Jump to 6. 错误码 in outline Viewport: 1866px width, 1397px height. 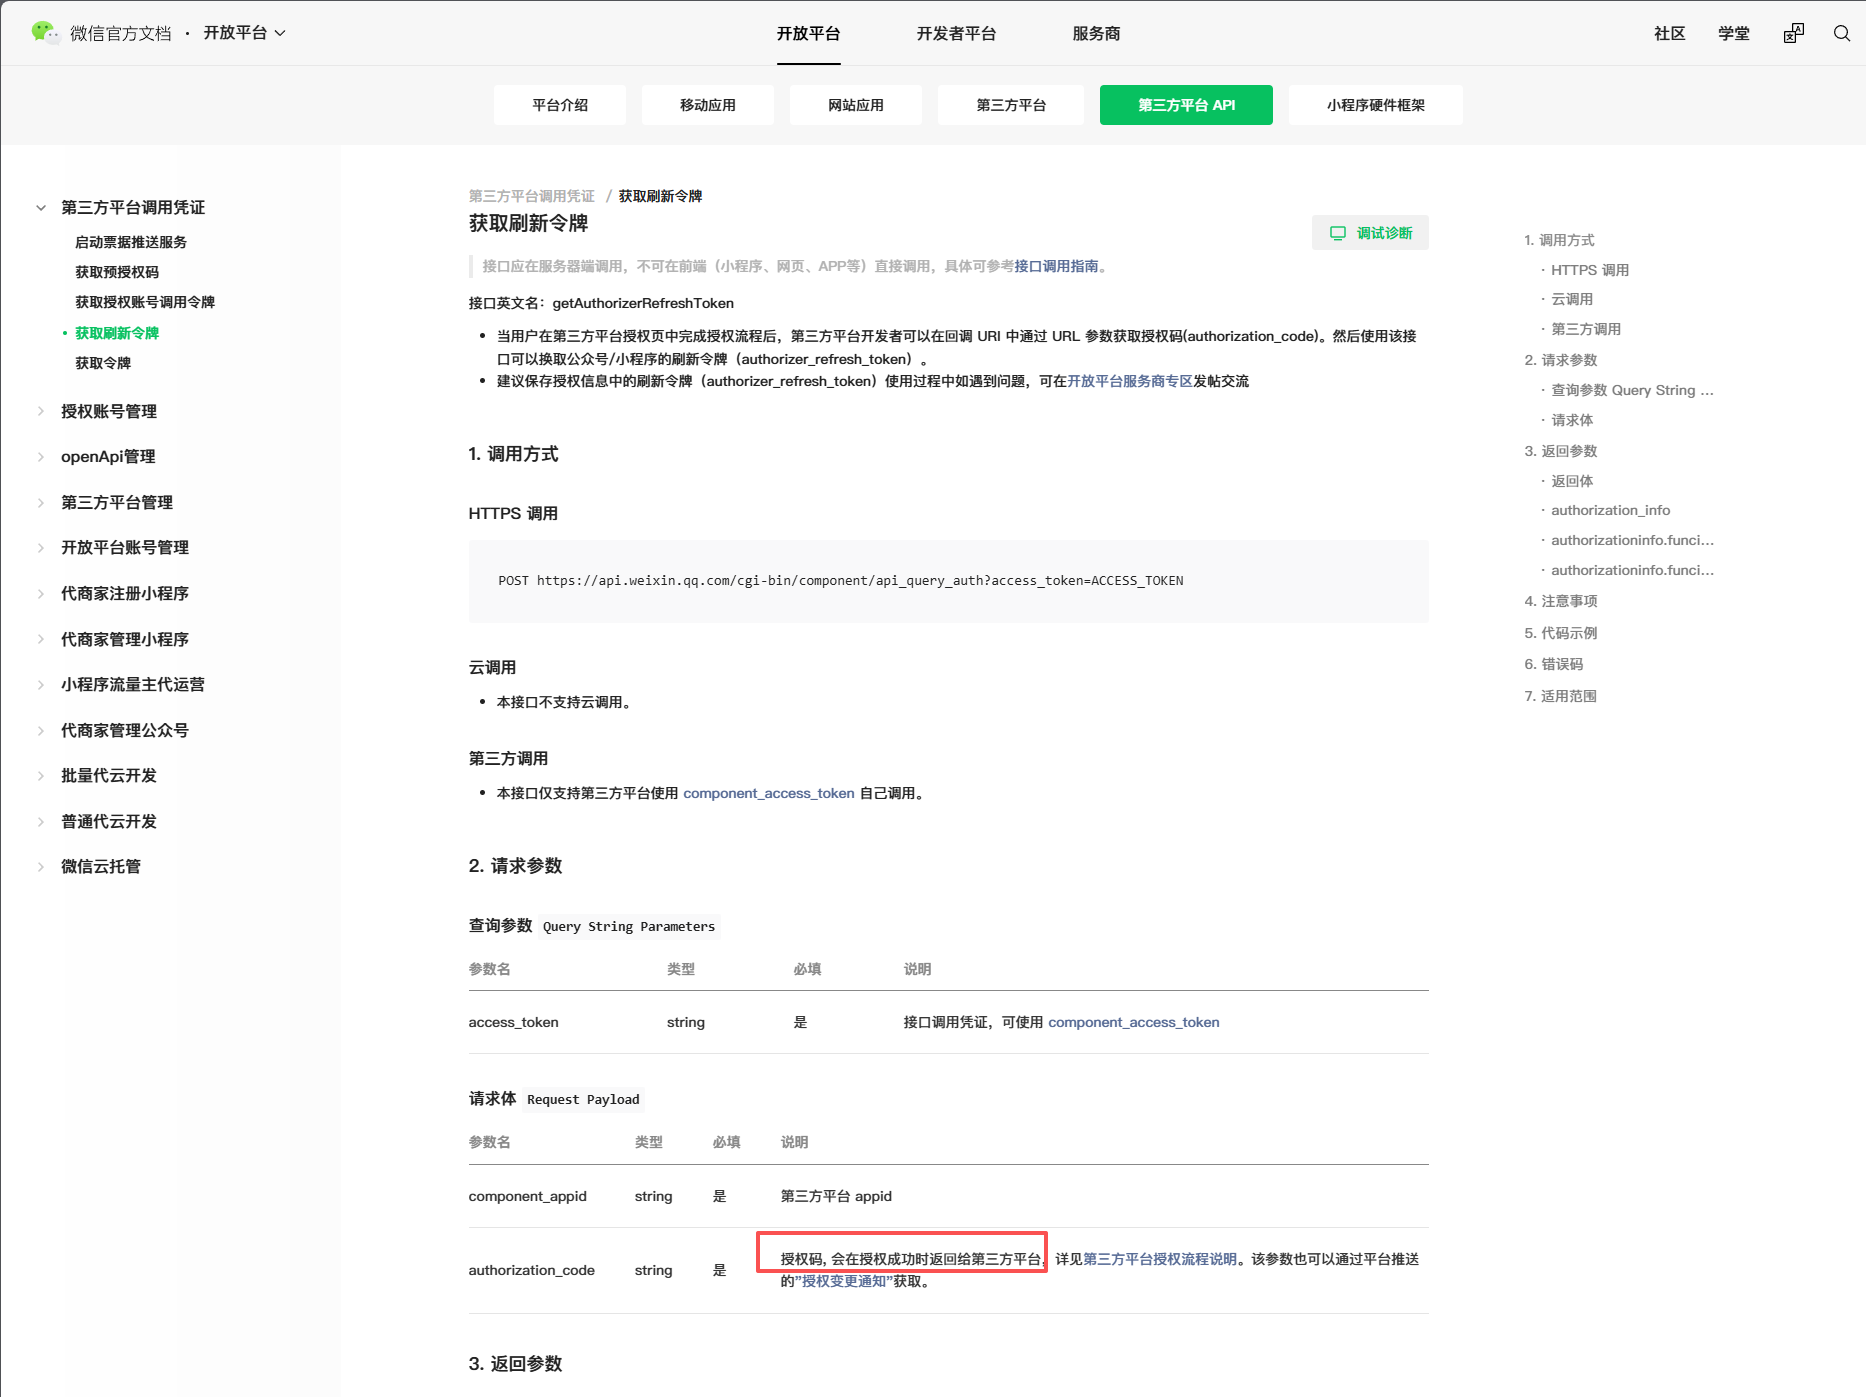(x=1554, y=664)
